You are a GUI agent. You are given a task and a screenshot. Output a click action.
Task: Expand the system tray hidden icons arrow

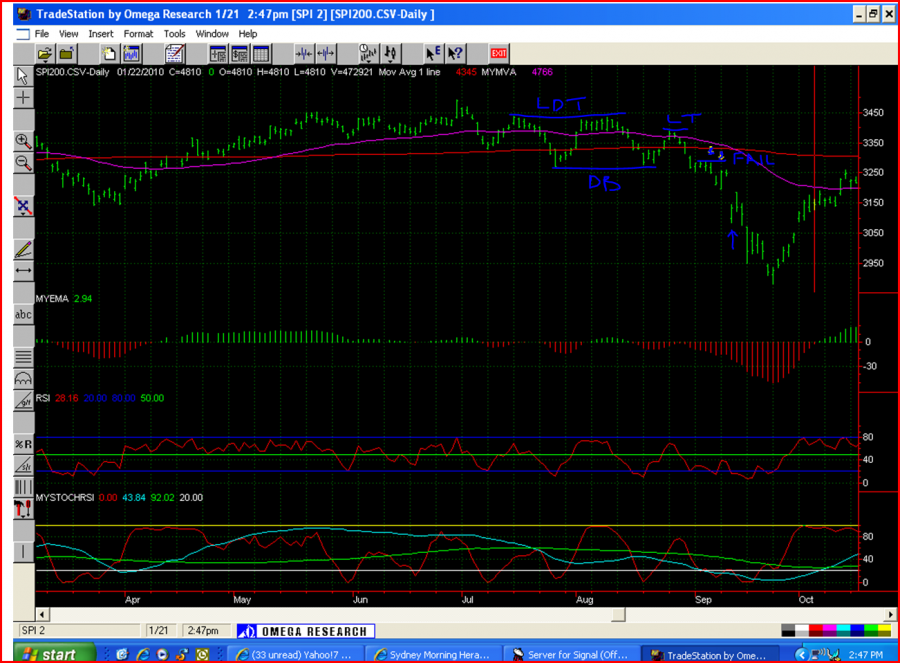(x=801, y=654)
